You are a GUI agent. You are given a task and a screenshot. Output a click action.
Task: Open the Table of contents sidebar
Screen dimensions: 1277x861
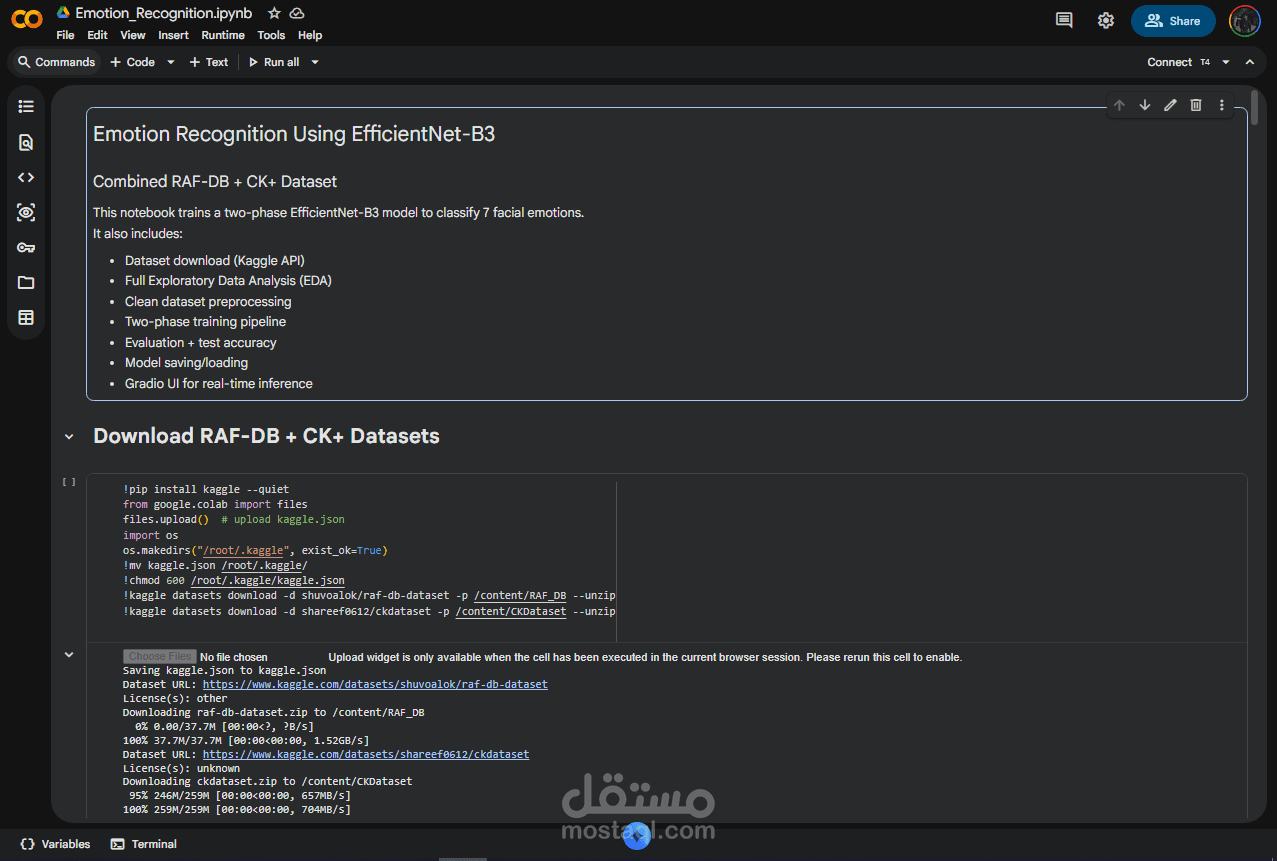[x=26, y=106]
